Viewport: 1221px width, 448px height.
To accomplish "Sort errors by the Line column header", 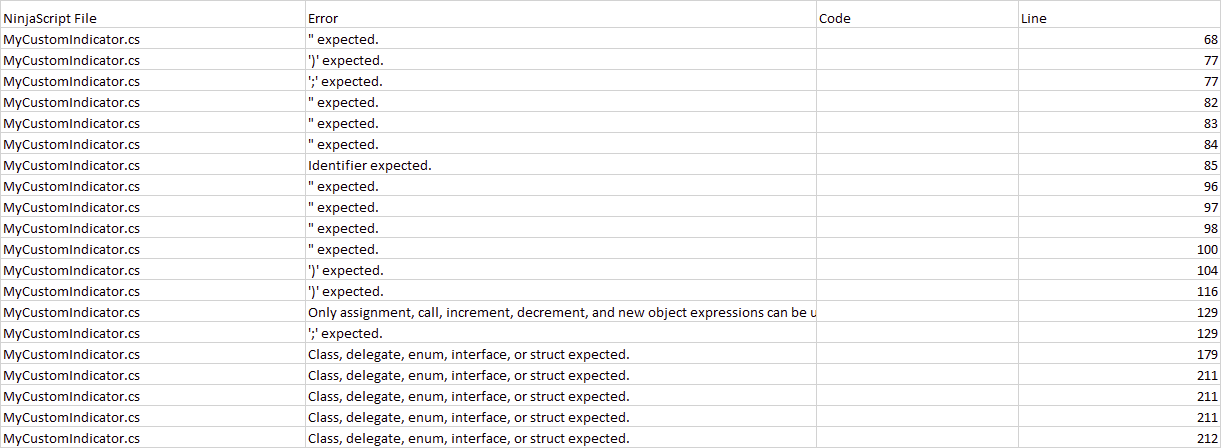I will 1034,18.
